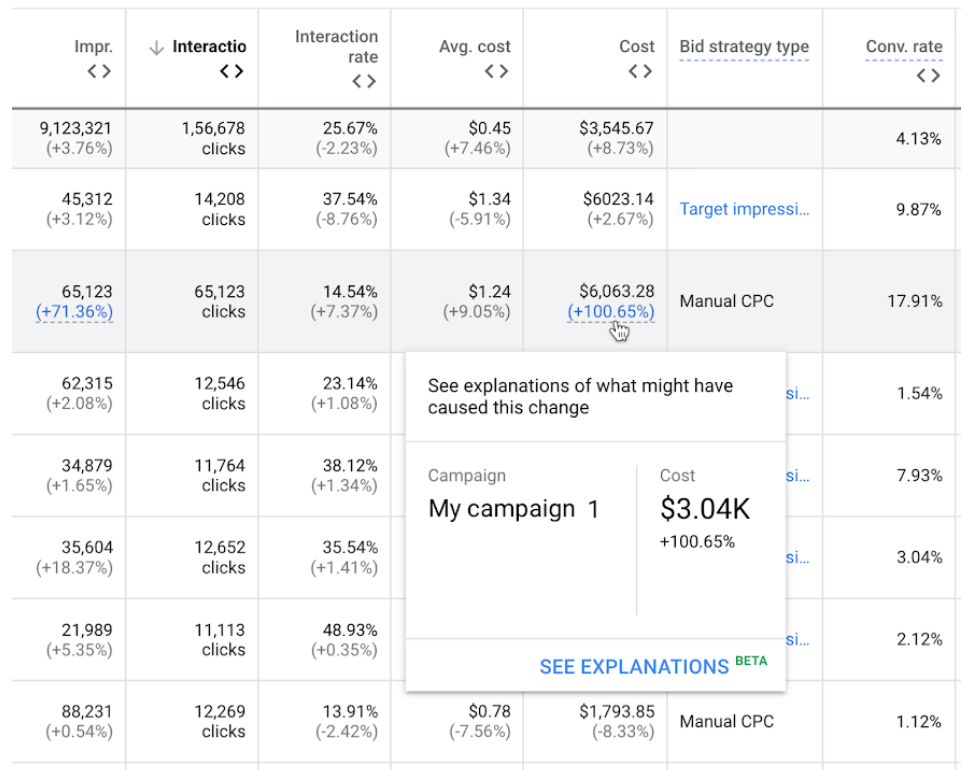Click Manual CPC in the 1.12% row
This screenshot has height=770, width=961.
pyautogui.click(x=726, y=722)
